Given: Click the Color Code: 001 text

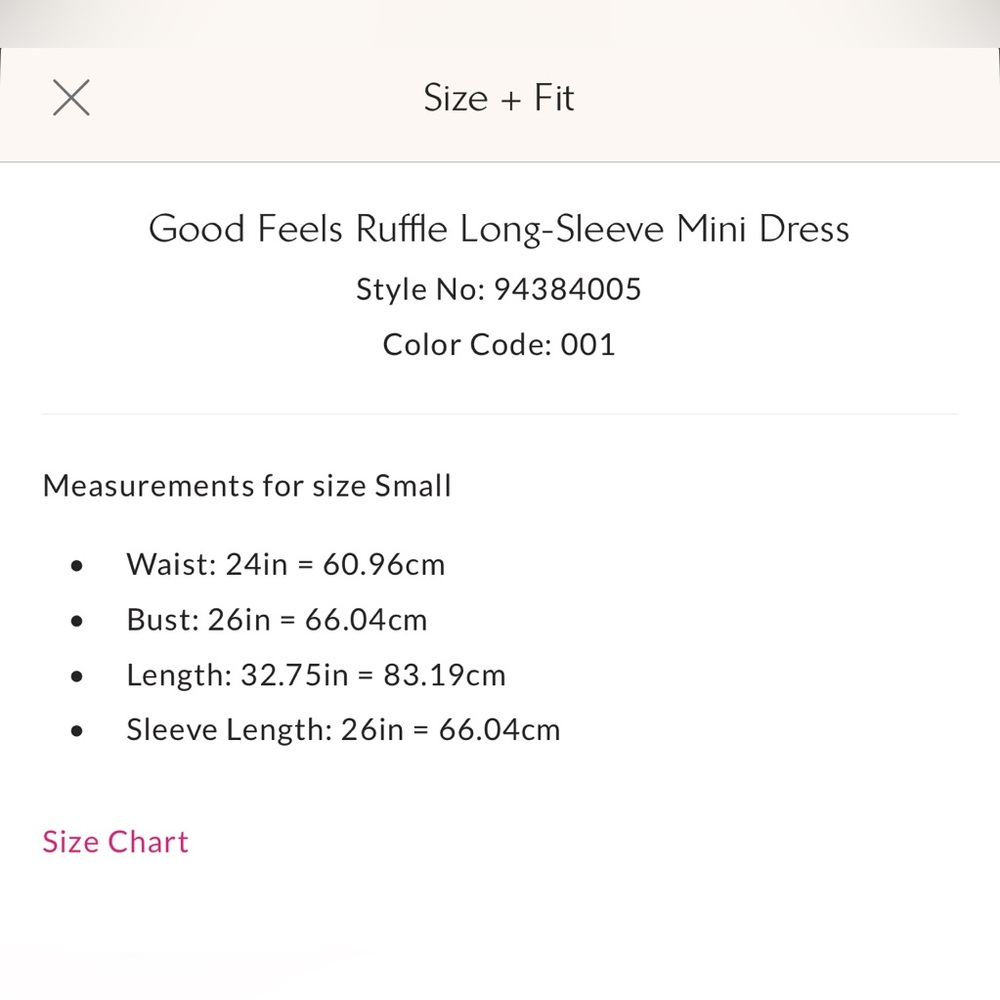Looking at the screenshot, I should [499, 344].
